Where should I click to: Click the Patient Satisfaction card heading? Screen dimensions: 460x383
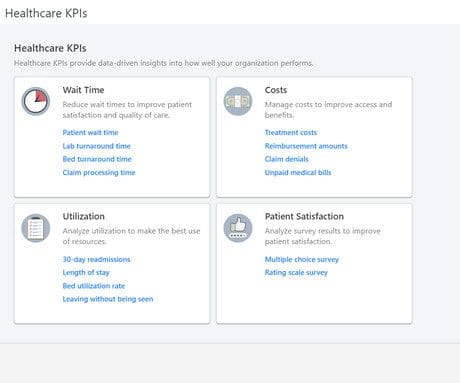point(304,216)
